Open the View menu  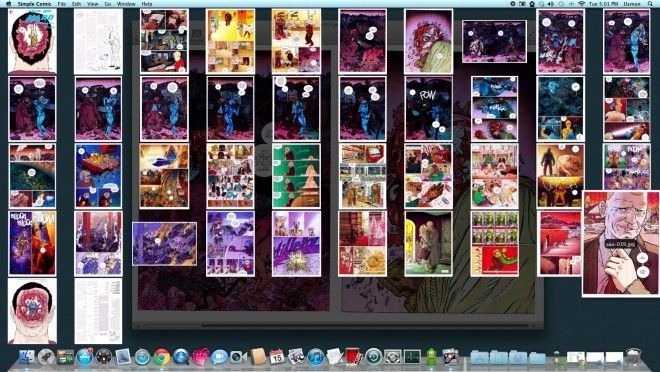(93, 4)
